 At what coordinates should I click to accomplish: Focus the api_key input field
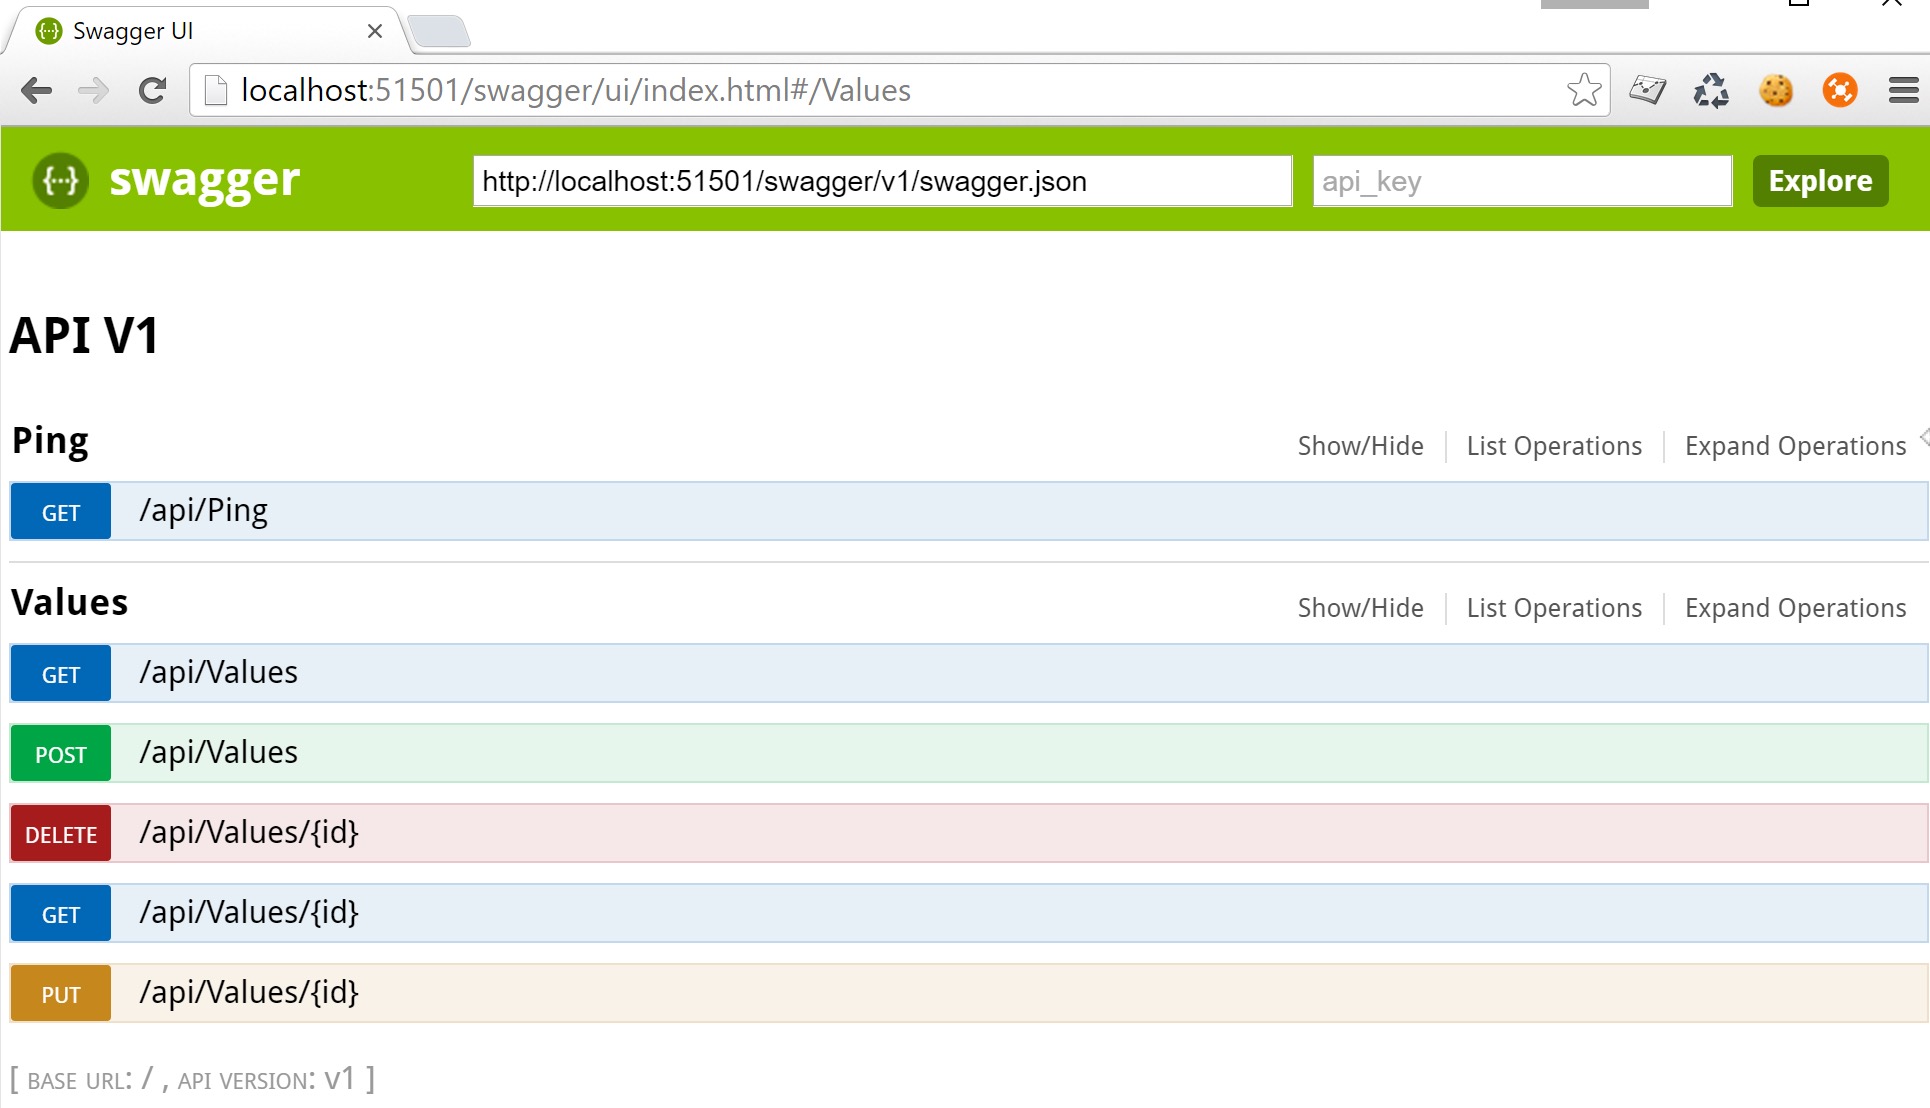(1521, 181)
